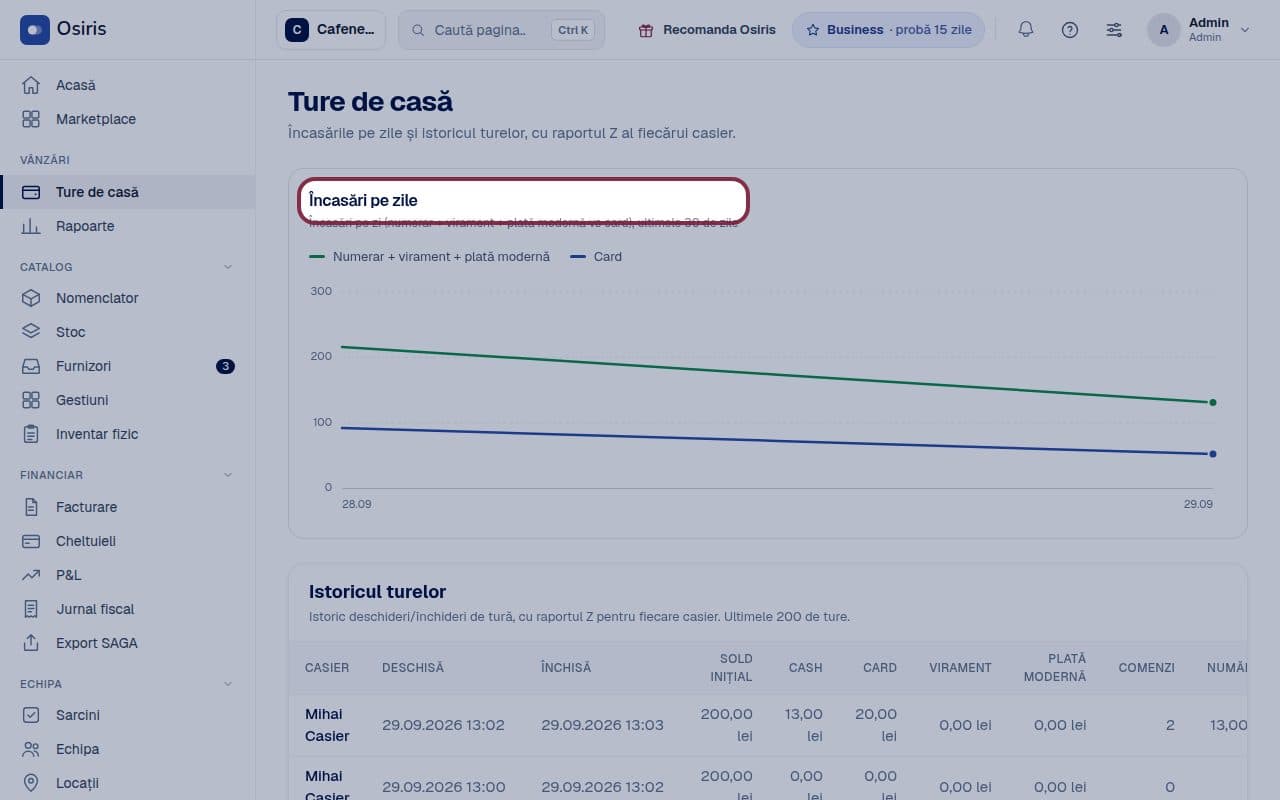
Task: Click the help question mark icon
Action: (1070, 30)
